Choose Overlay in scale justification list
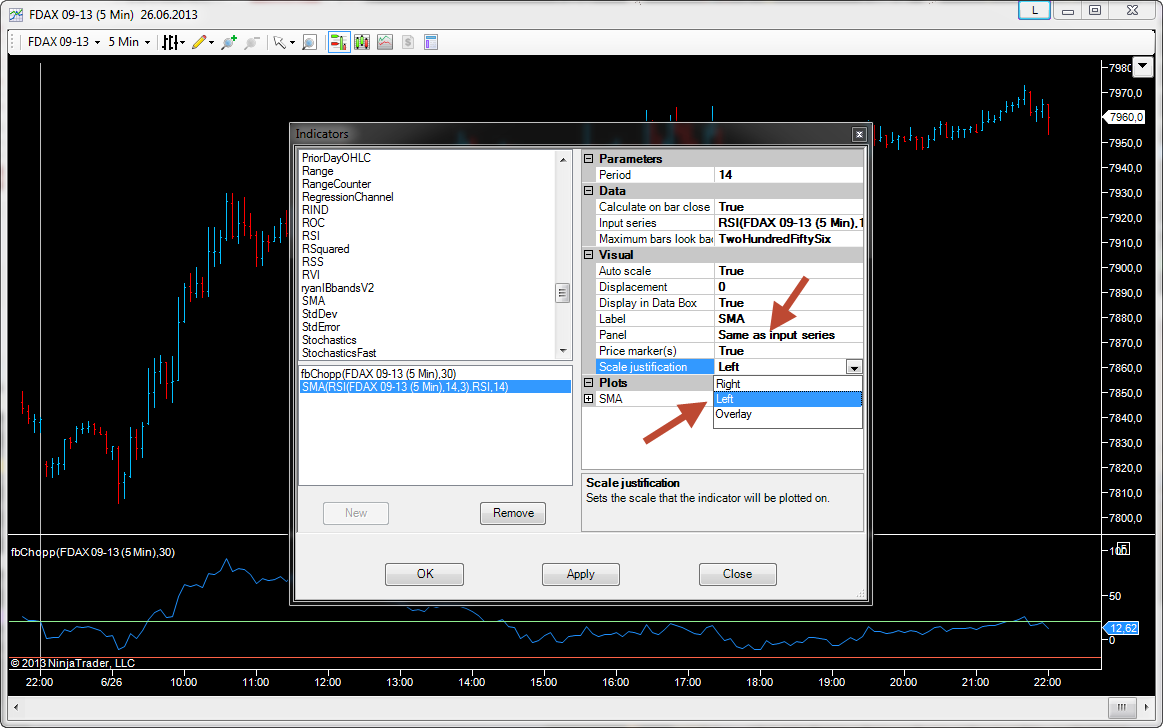1163x728 pixels. (788, 414)
